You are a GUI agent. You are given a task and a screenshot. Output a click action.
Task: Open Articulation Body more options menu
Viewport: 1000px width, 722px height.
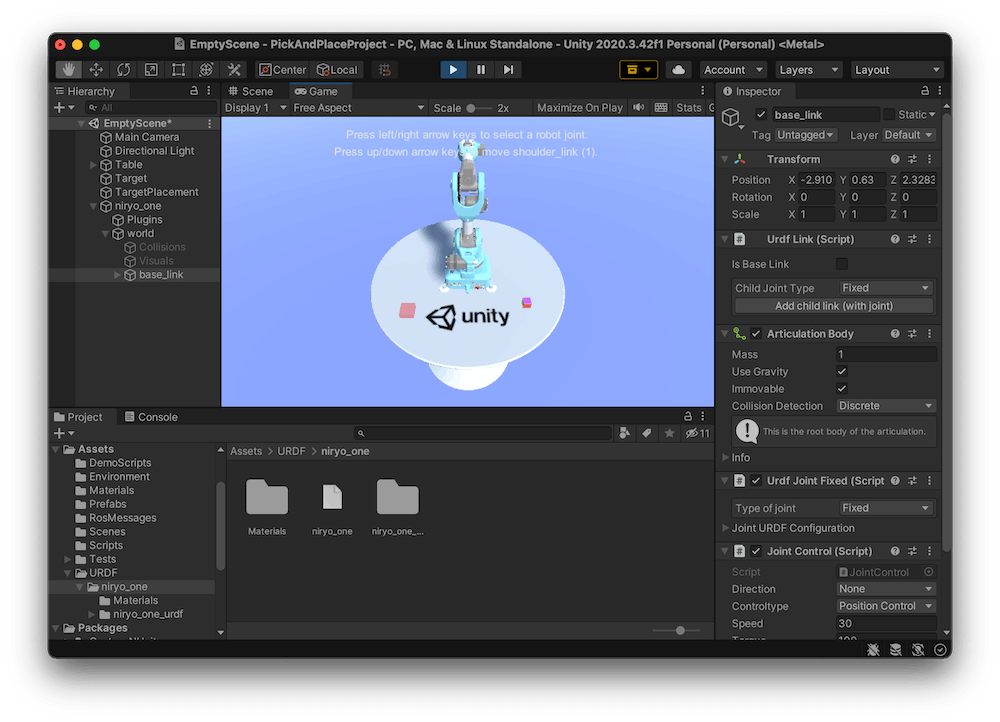[x=929, y=334]
